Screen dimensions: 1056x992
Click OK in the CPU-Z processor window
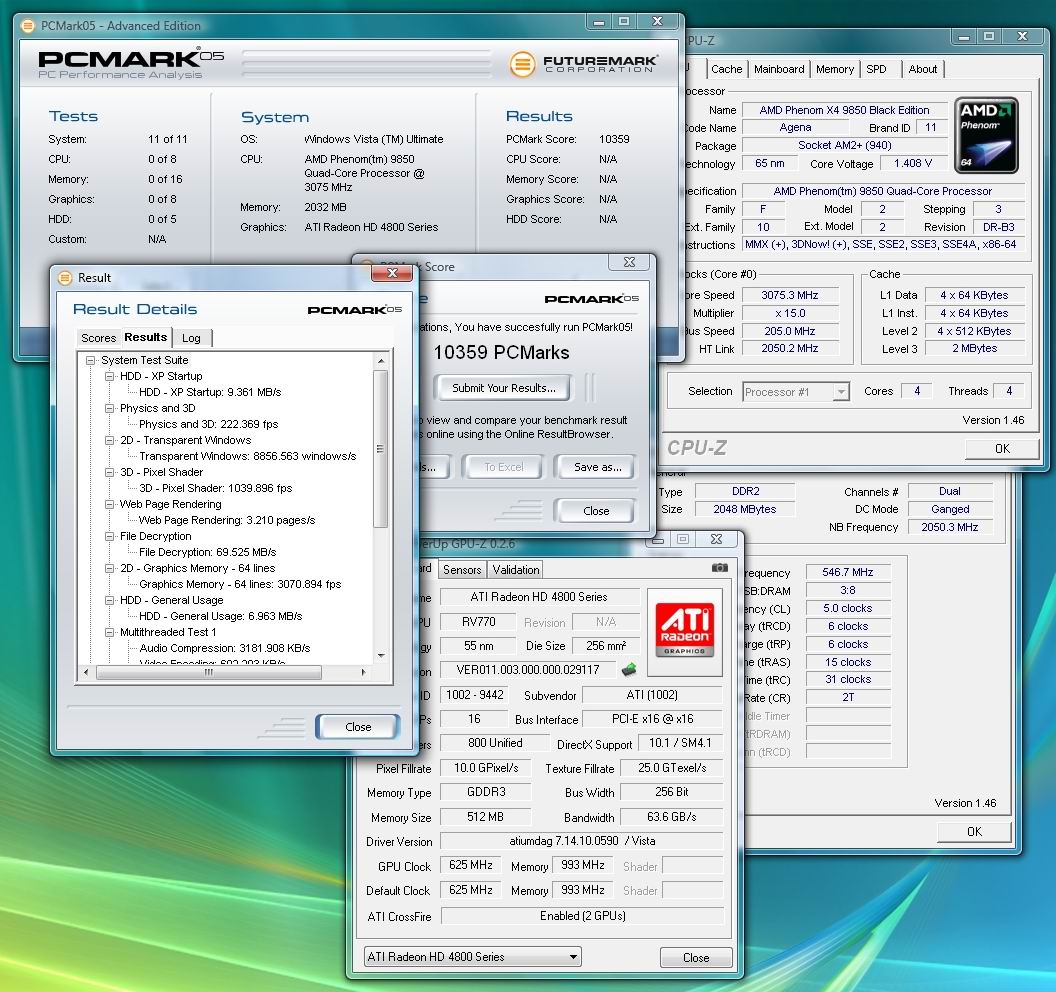1002,449
